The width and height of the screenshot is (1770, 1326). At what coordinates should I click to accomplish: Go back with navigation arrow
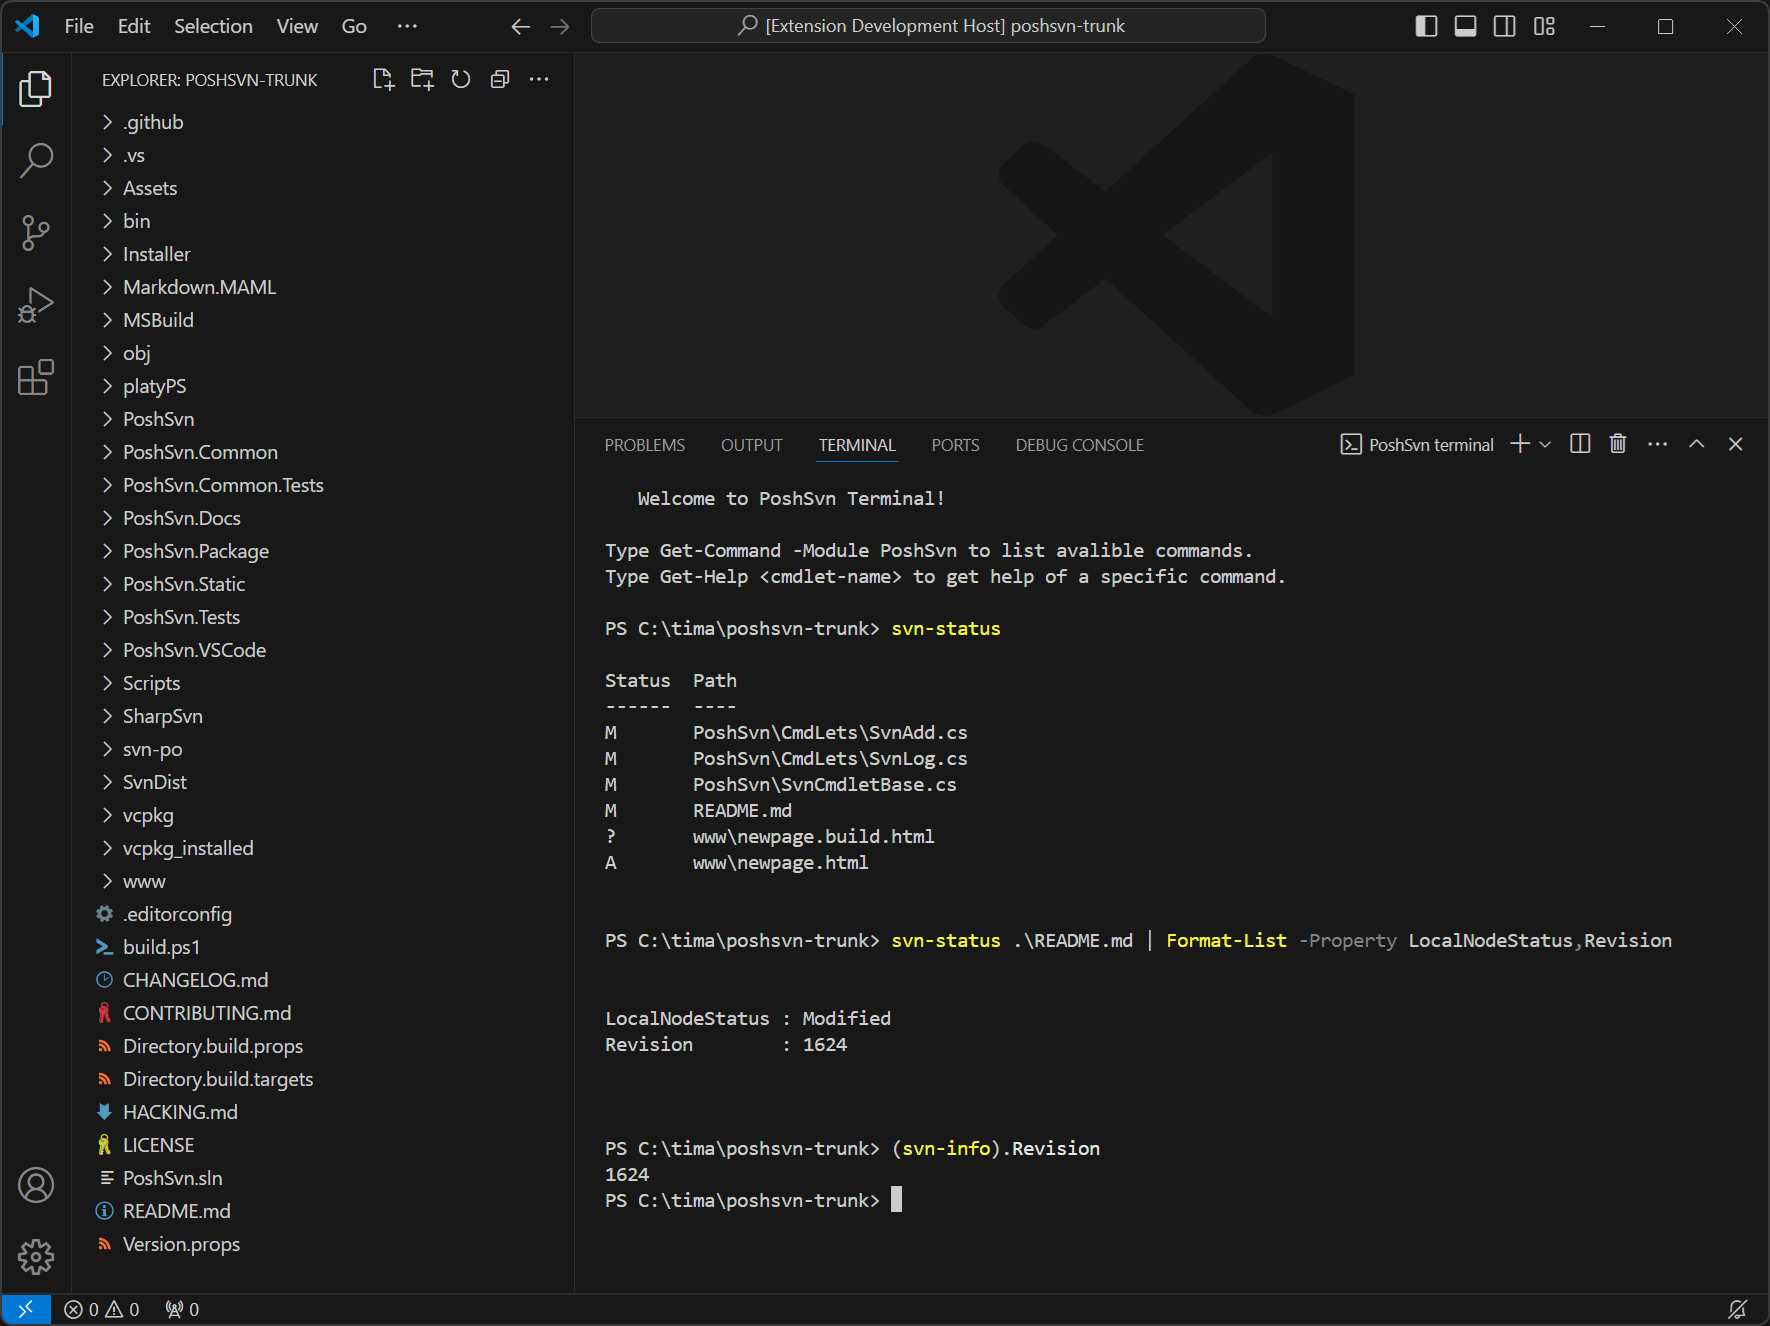[520, 26]
